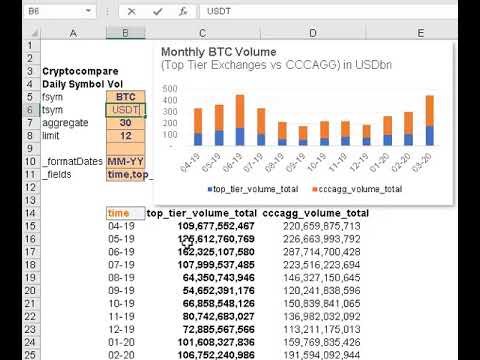
Task: Select the BTC fsym cell
Action: (126, 97)
